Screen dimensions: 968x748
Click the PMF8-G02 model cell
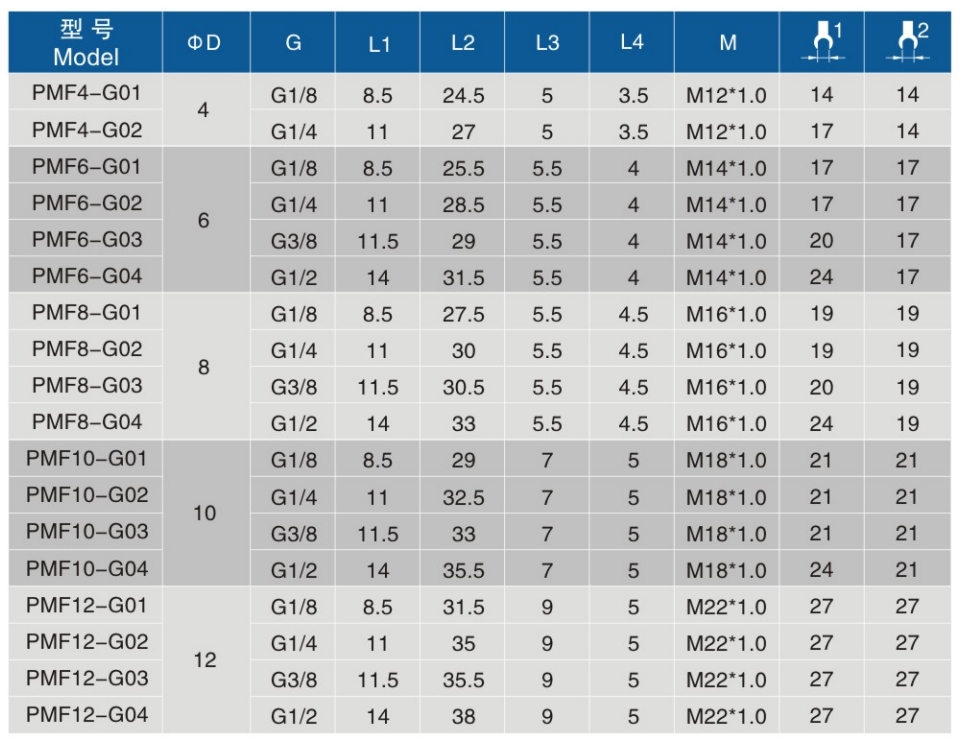(x=86, y=349)
